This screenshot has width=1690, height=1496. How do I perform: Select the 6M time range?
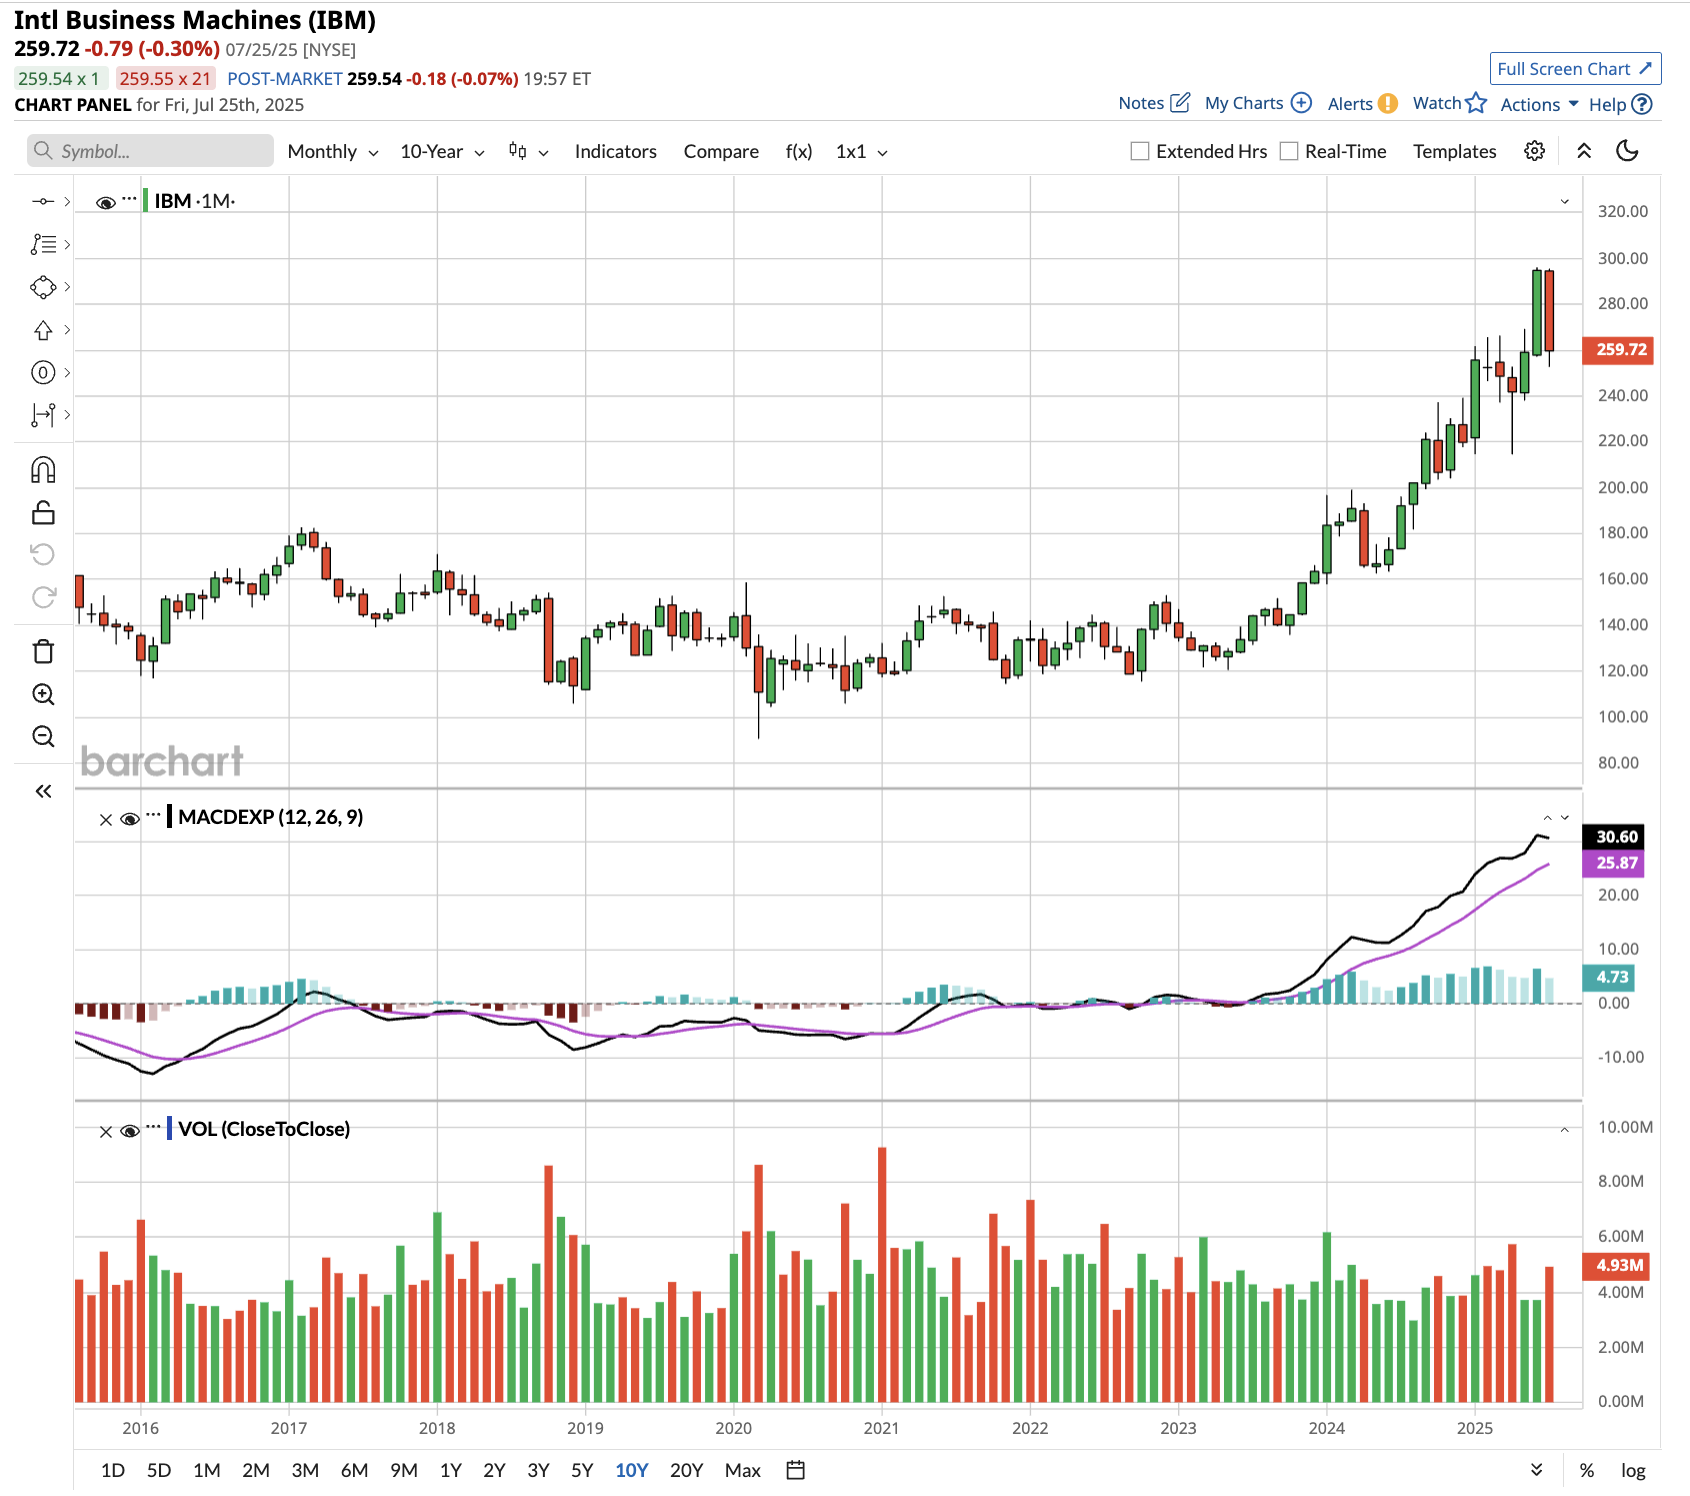pyautogui.click(x=354, y=1470)
